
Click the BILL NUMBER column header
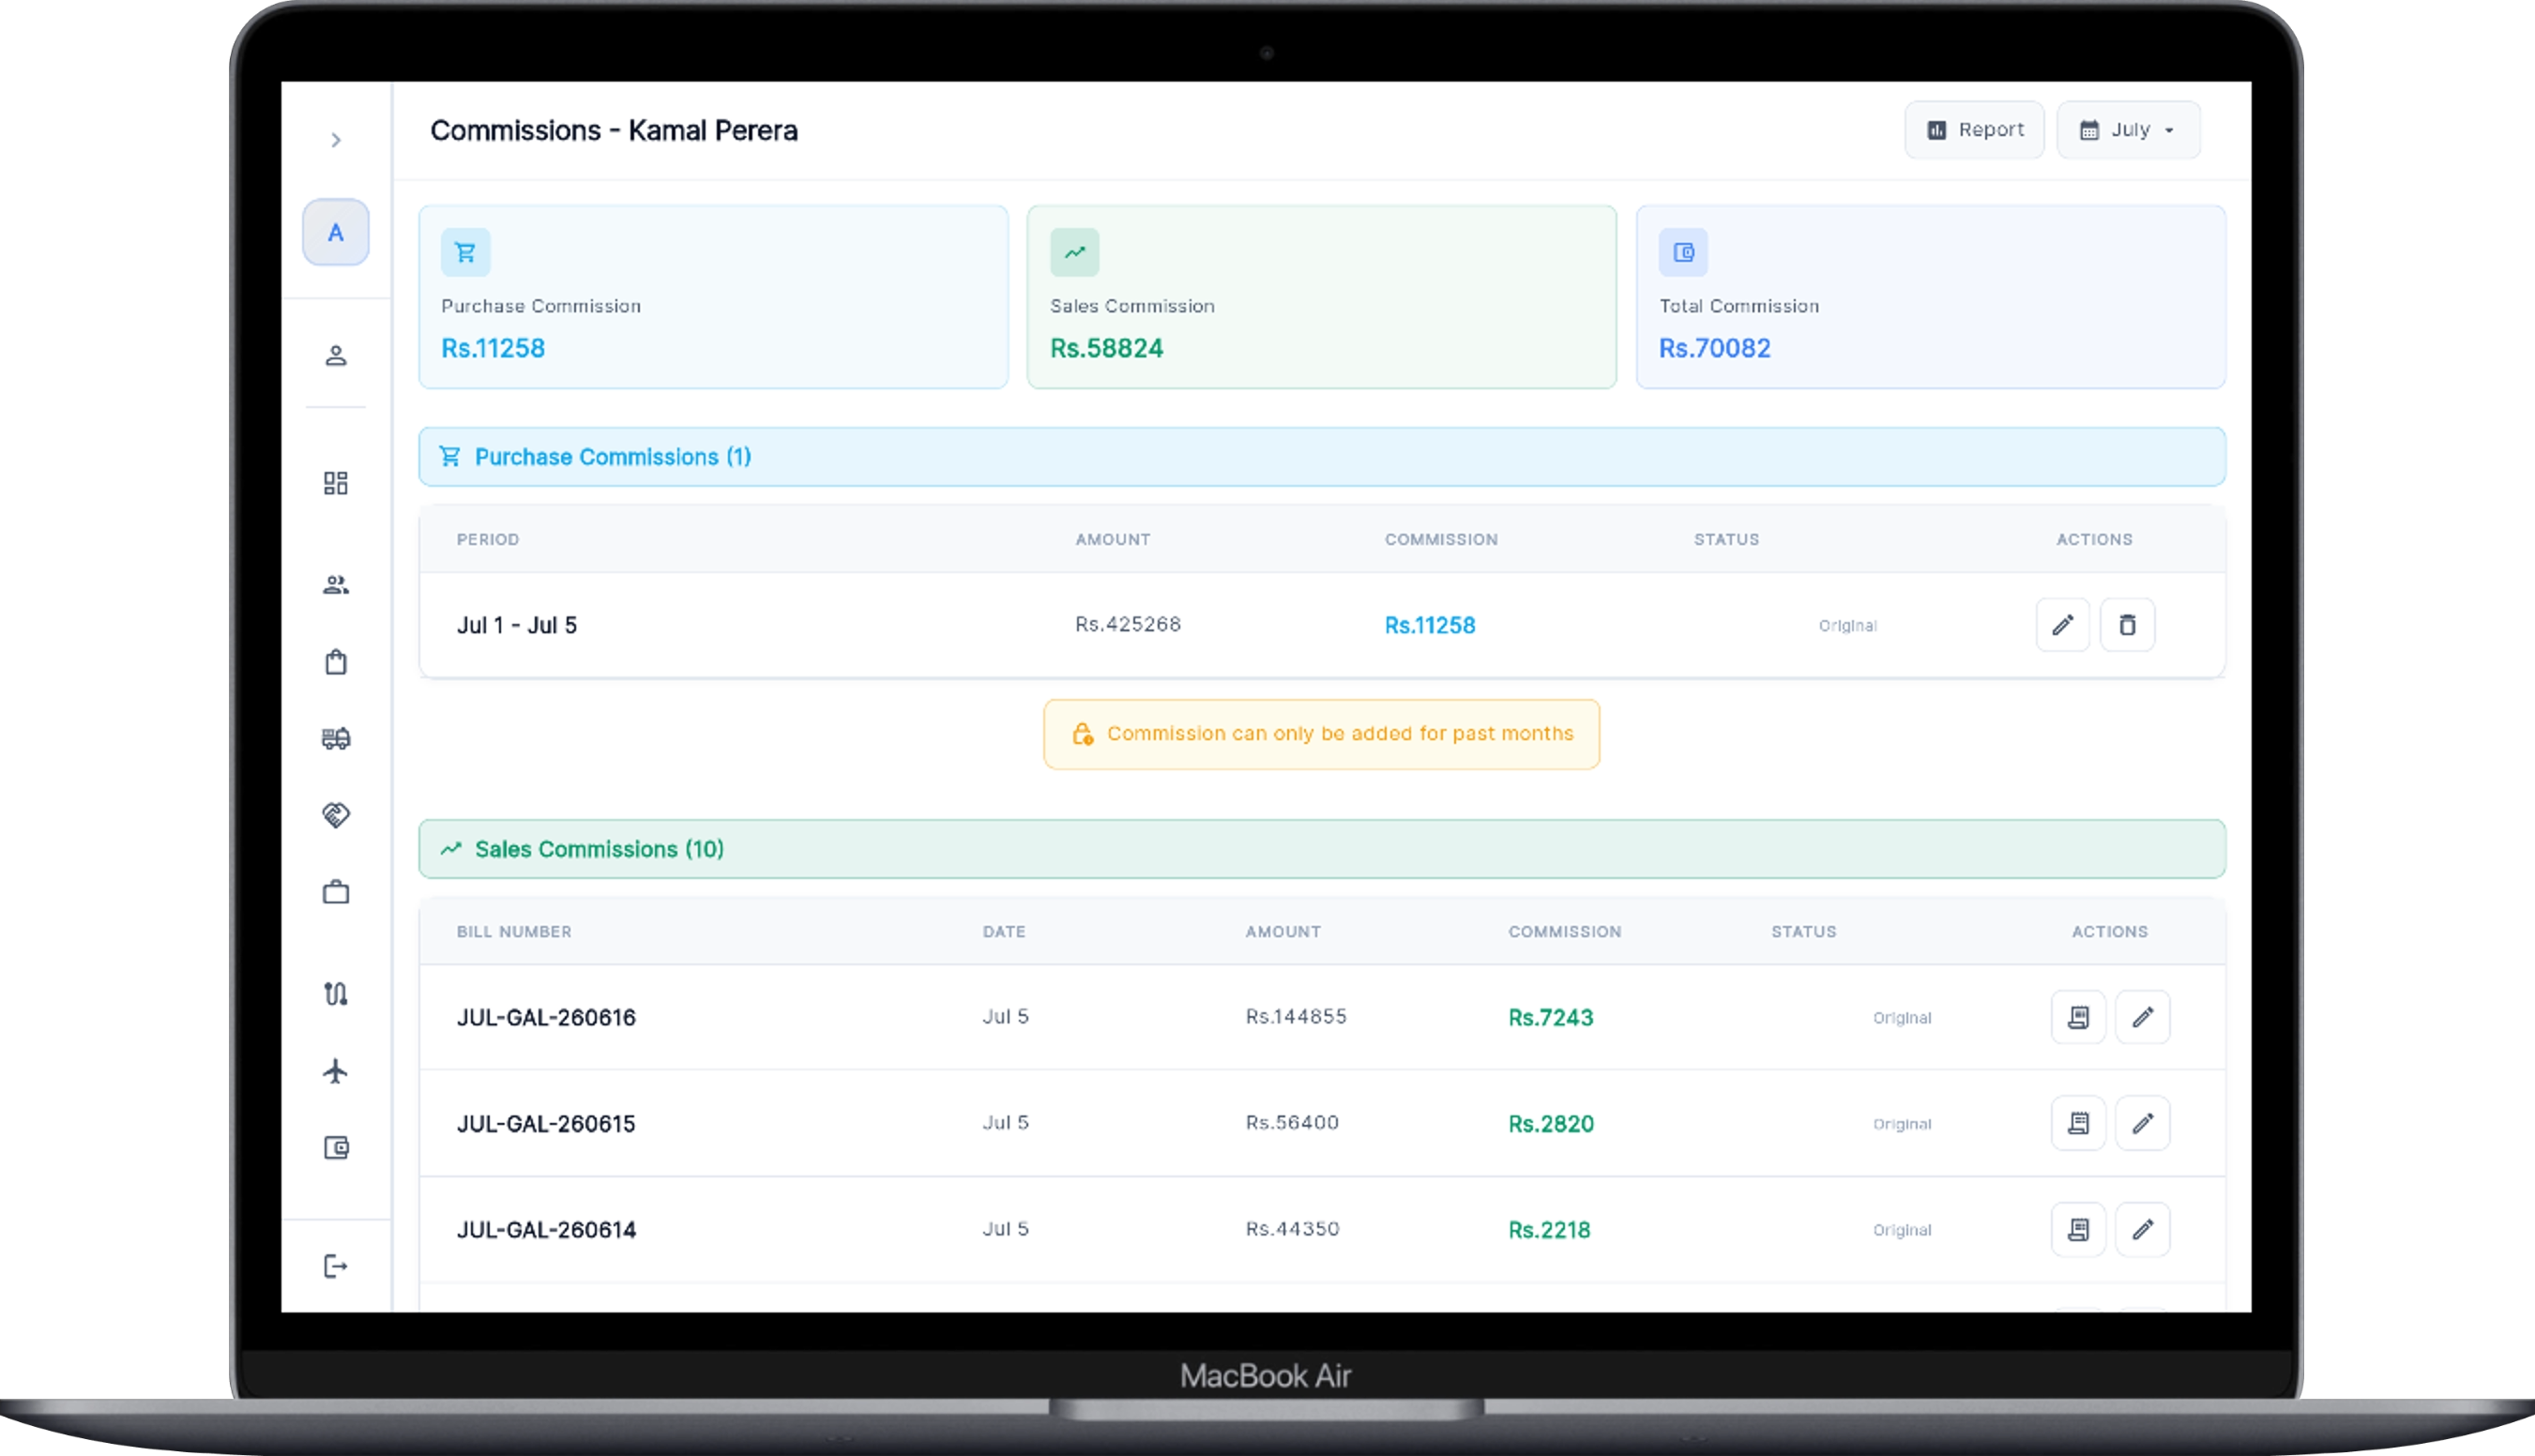click(514, 931)
